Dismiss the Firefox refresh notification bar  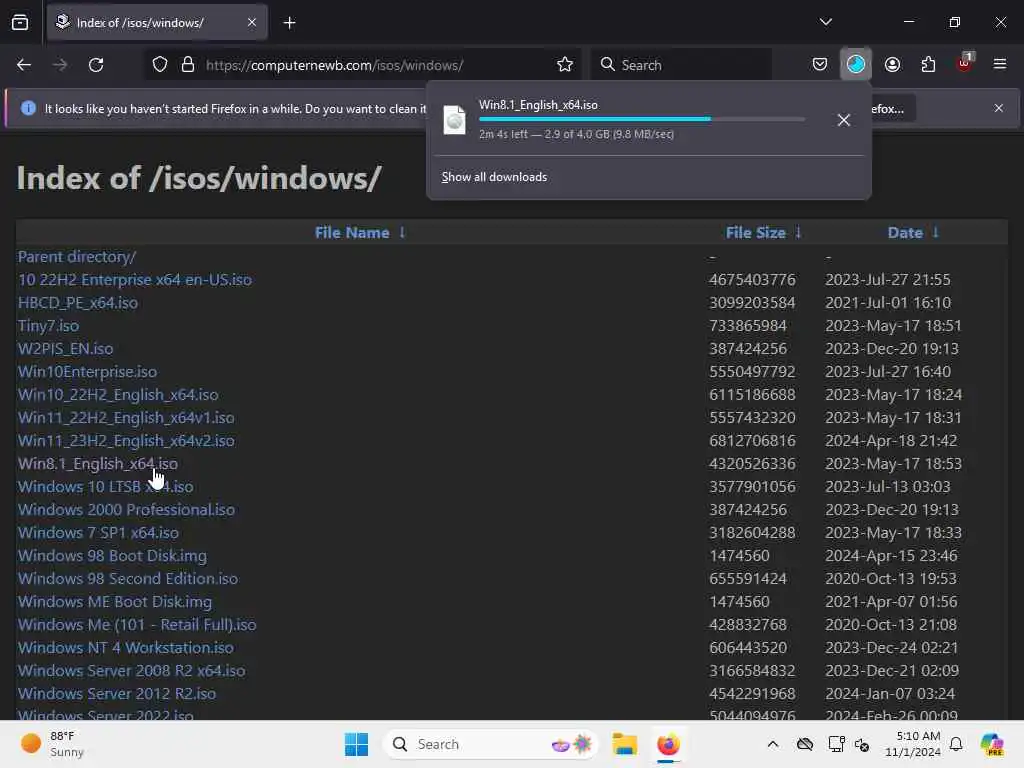[999, 108]
